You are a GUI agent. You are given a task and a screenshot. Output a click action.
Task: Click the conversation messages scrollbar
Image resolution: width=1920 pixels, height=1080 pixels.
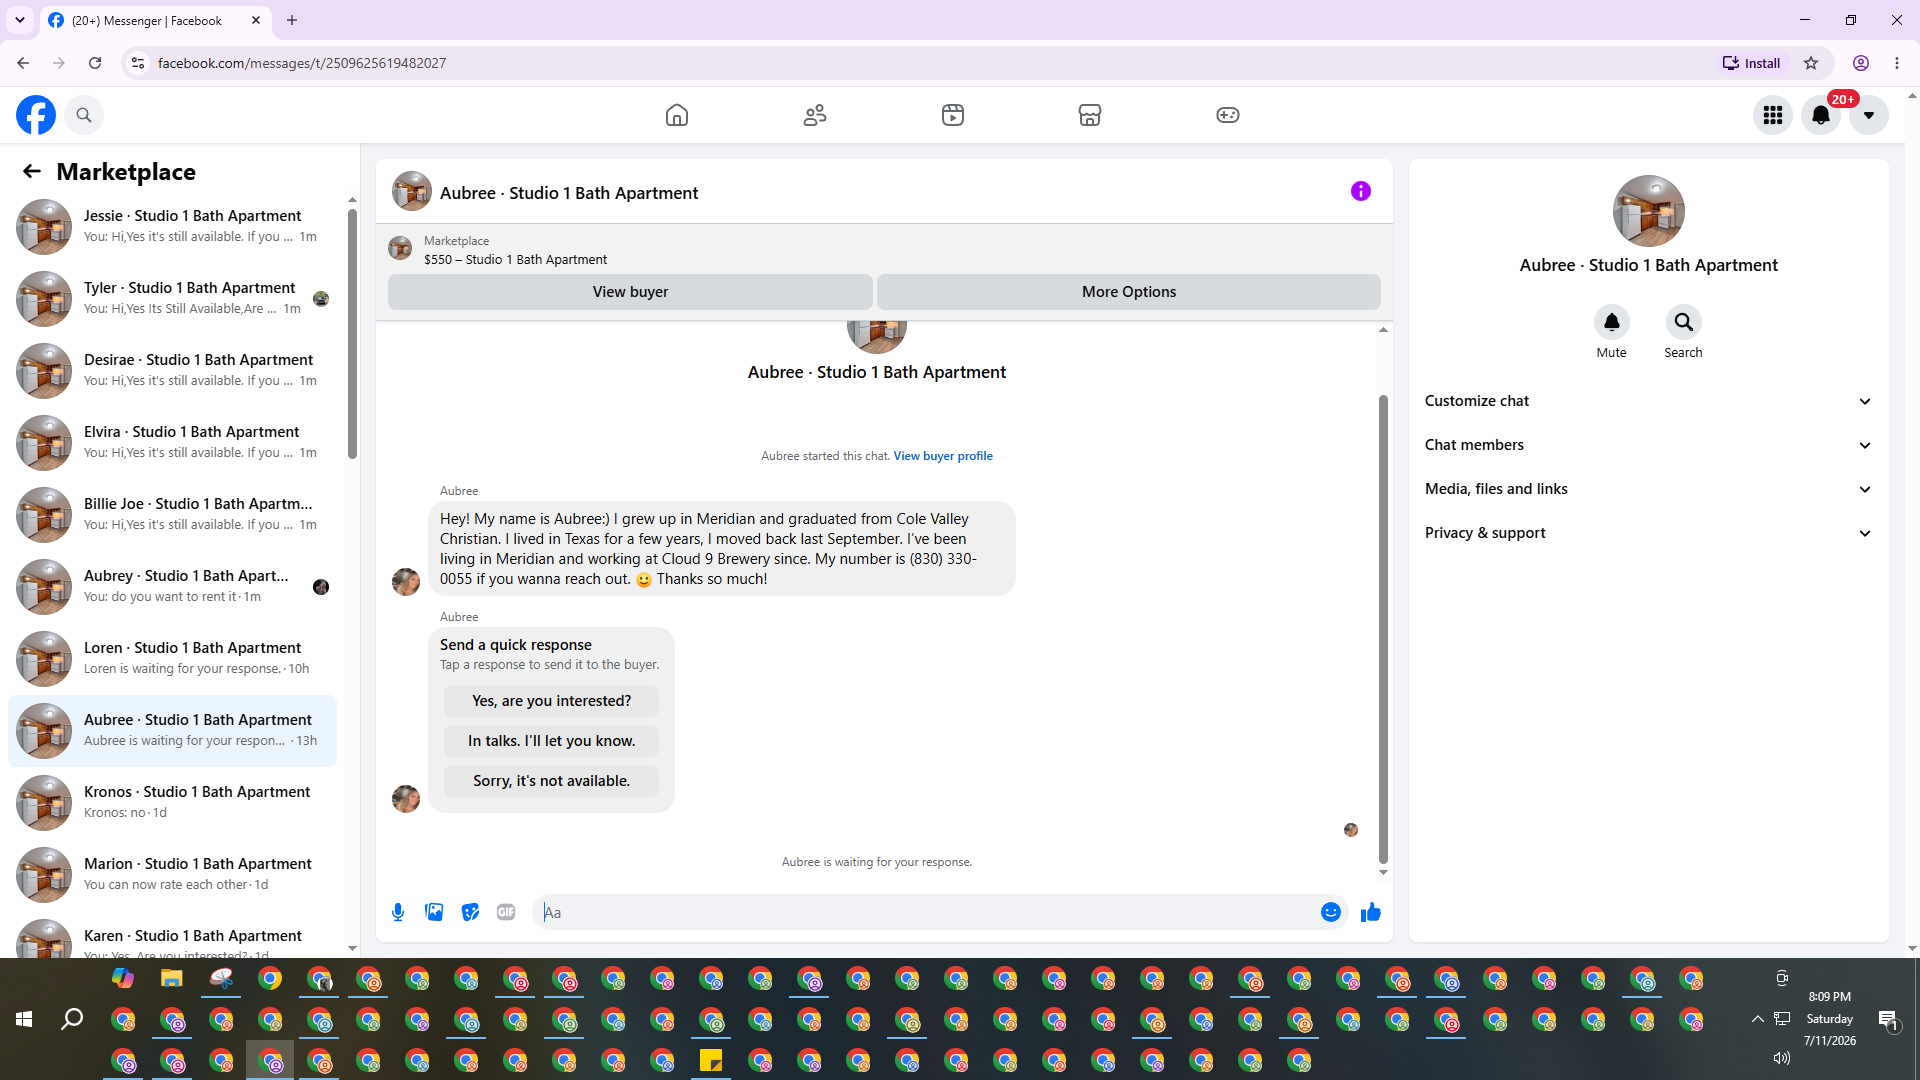tap(1383, 629)
